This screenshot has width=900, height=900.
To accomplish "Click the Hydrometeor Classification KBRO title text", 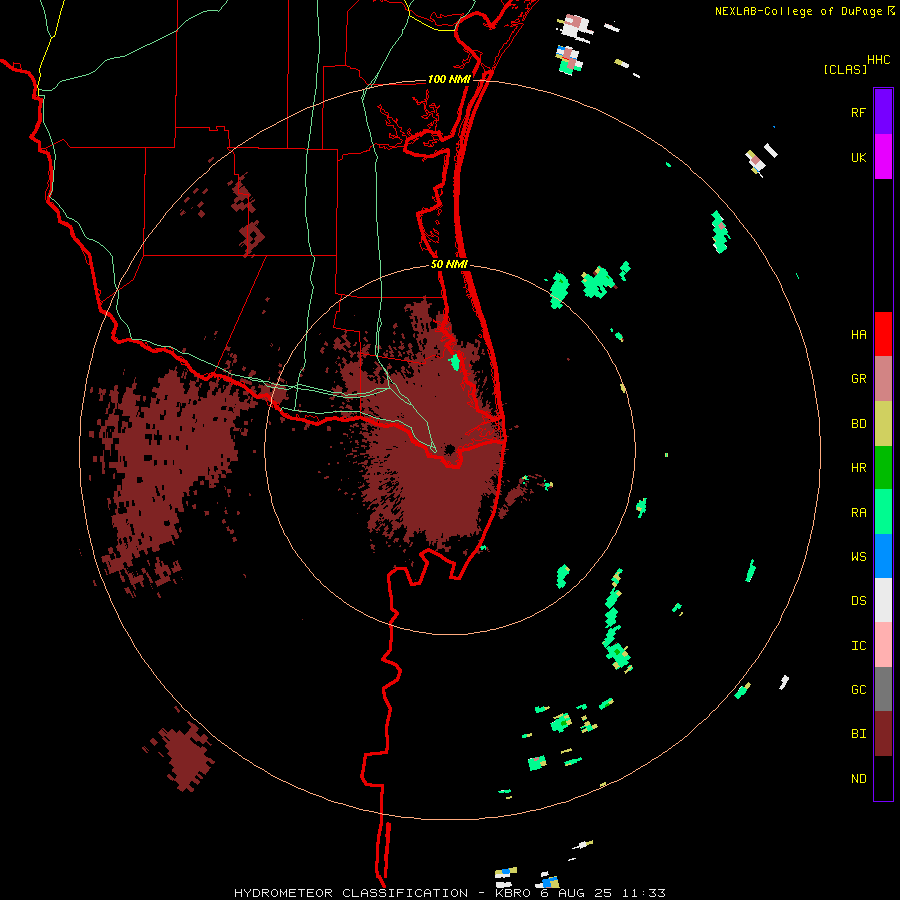I will tap(450, 893).
